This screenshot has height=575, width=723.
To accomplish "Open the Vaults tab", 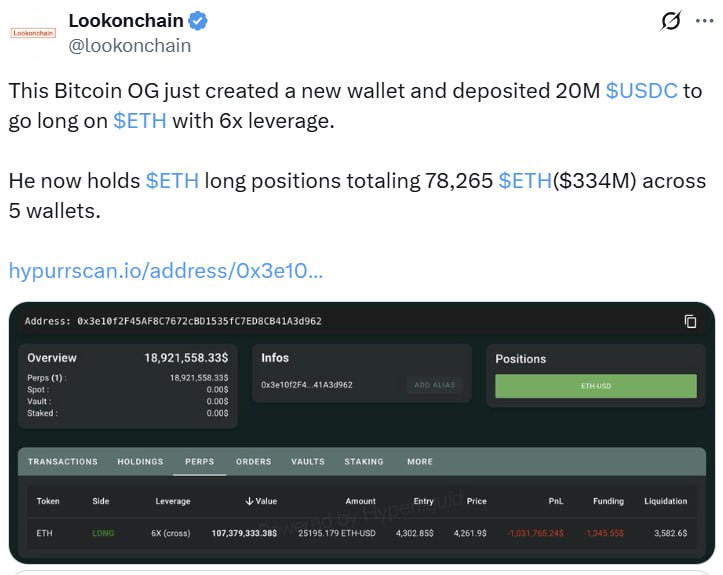I will (308, 462).
